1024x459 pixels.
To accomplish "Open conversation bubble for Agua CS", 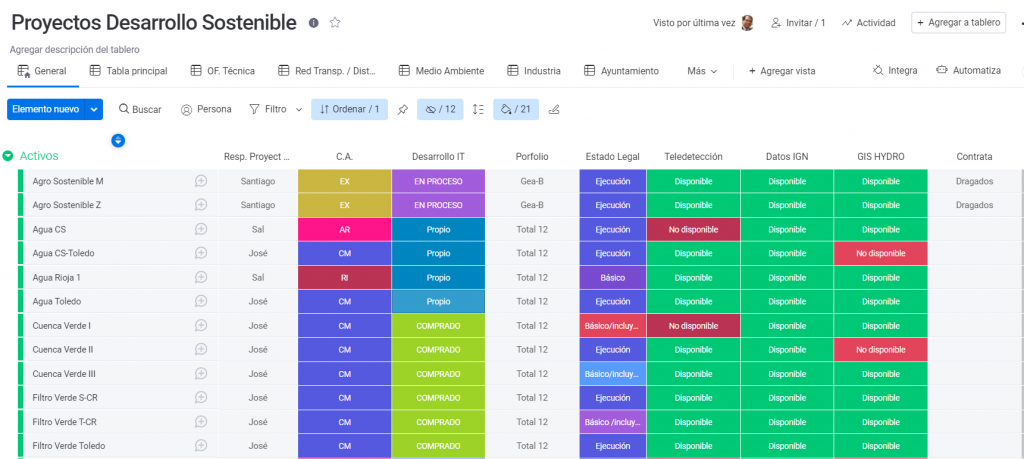I will pos(201,229).
